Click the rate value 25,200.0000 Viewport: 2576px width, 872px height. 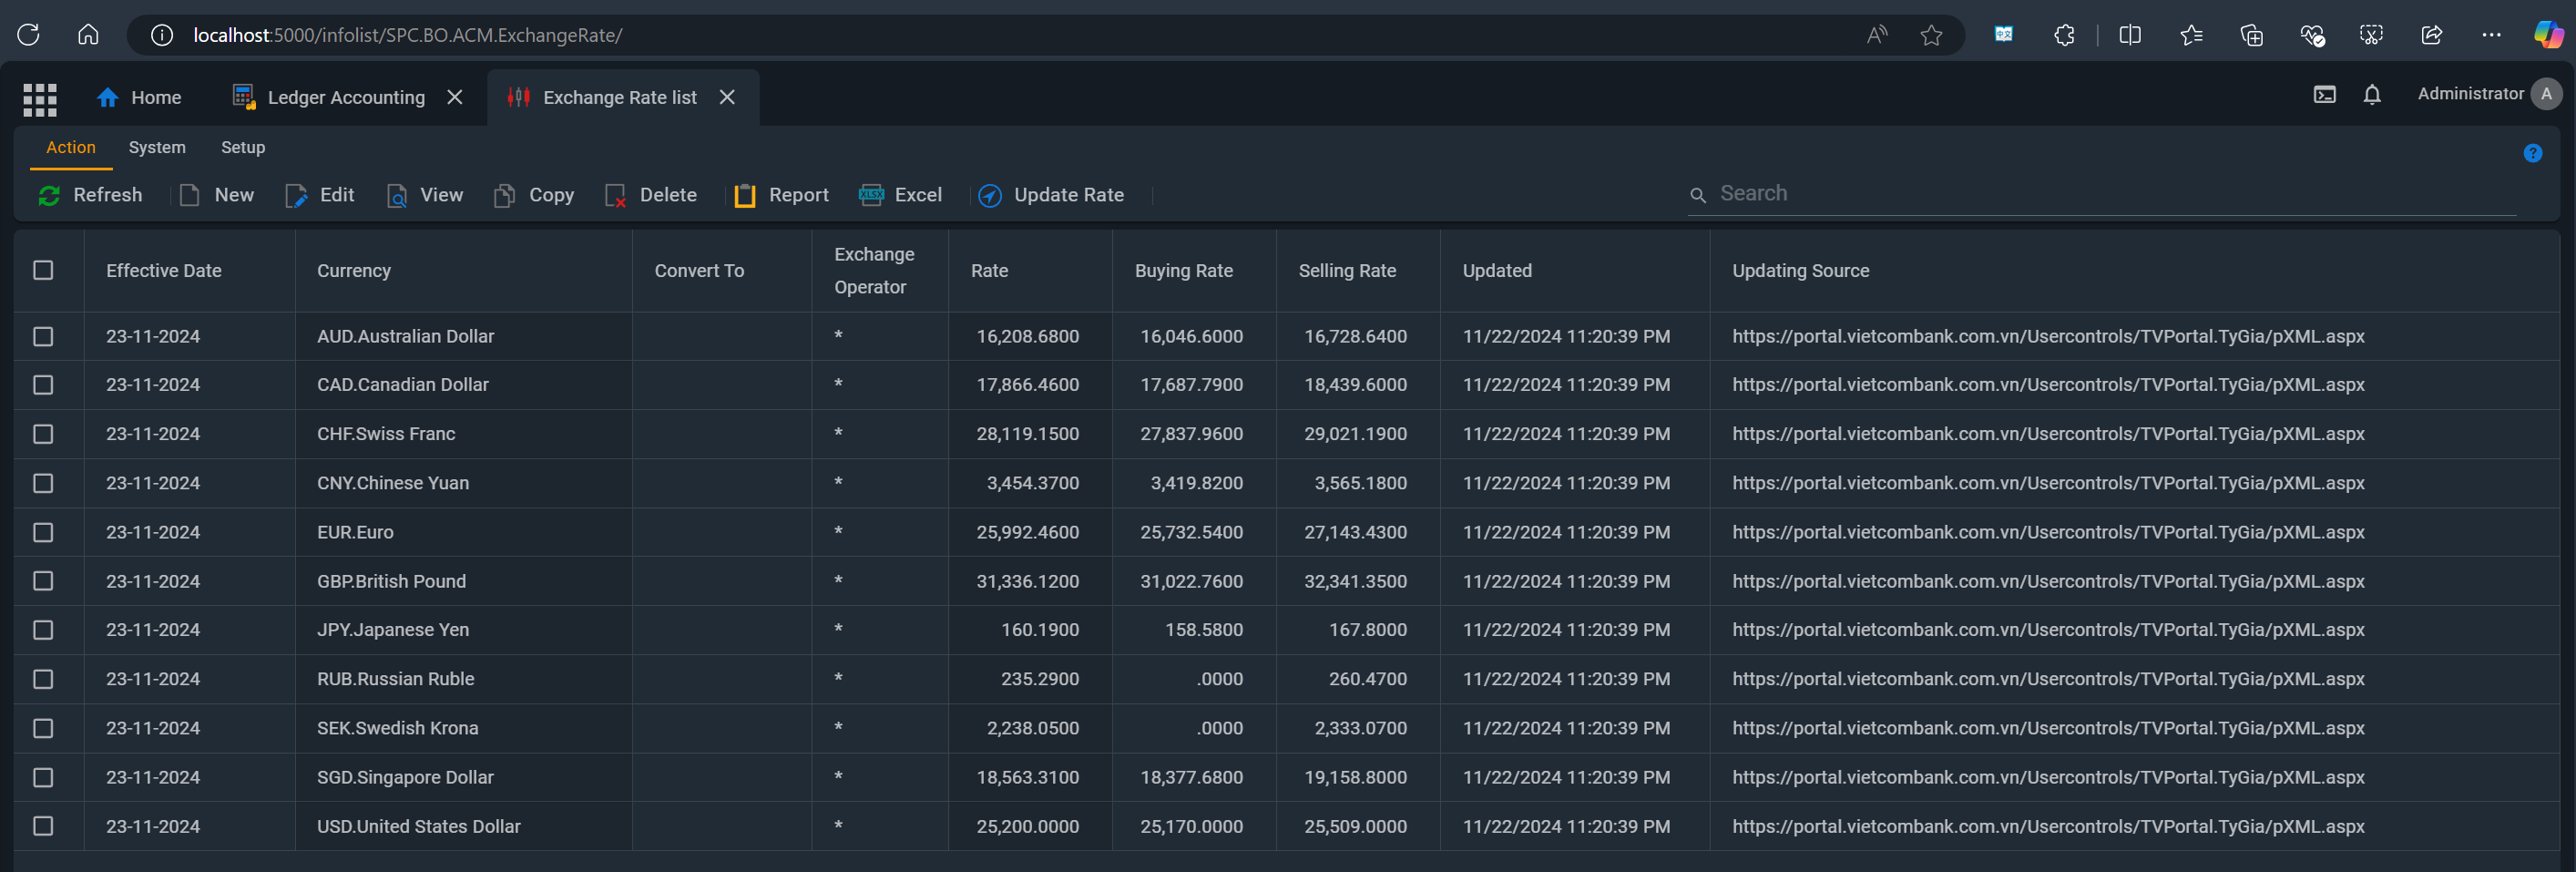(x=1028, y=826)
